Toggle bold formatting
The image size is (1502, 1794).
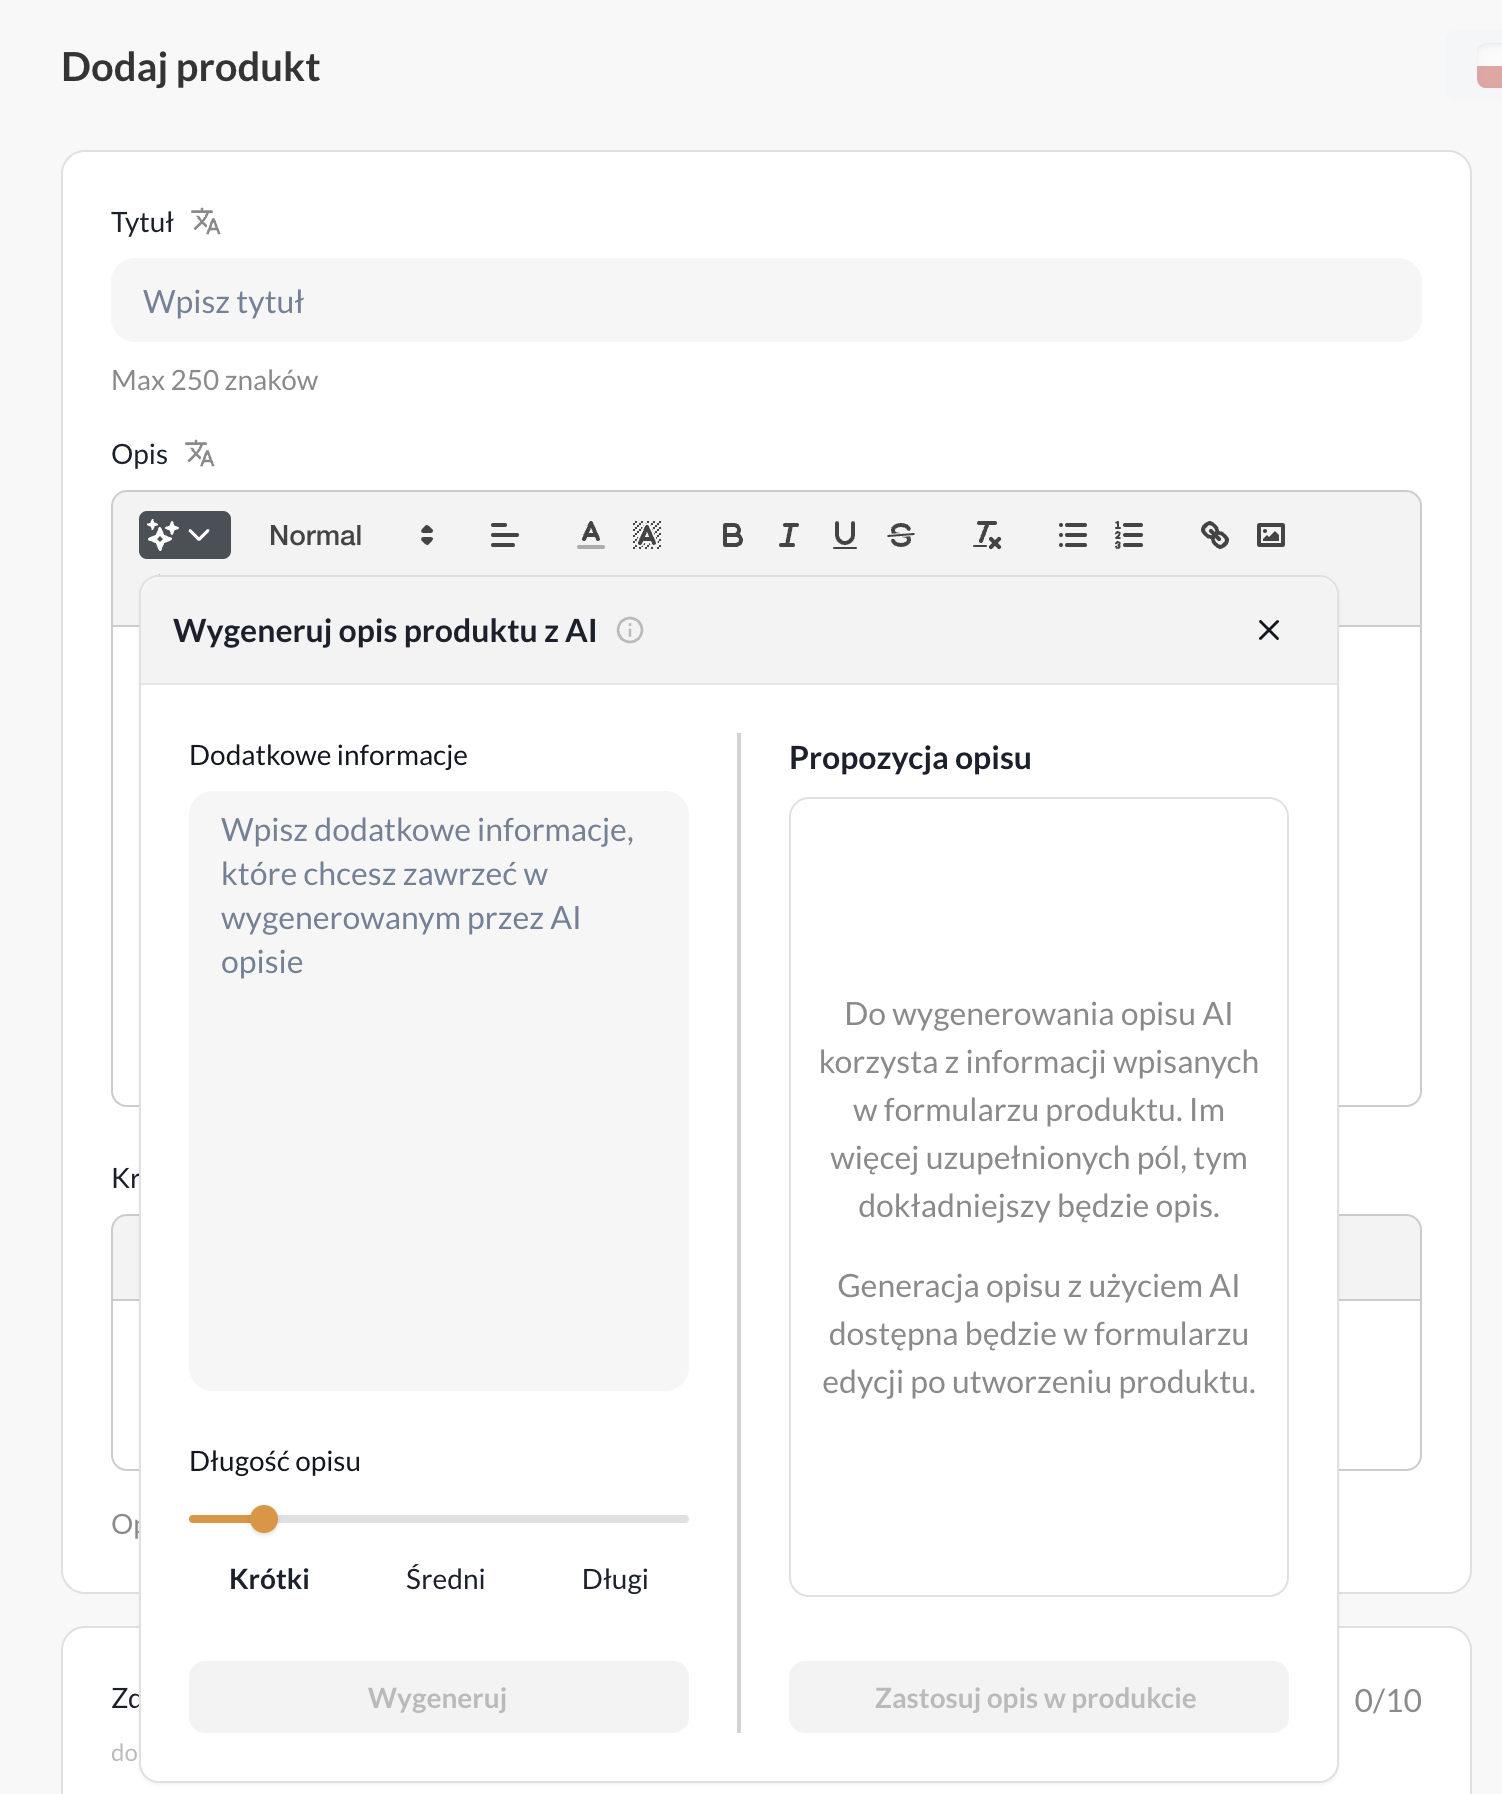tap(732, 535)
